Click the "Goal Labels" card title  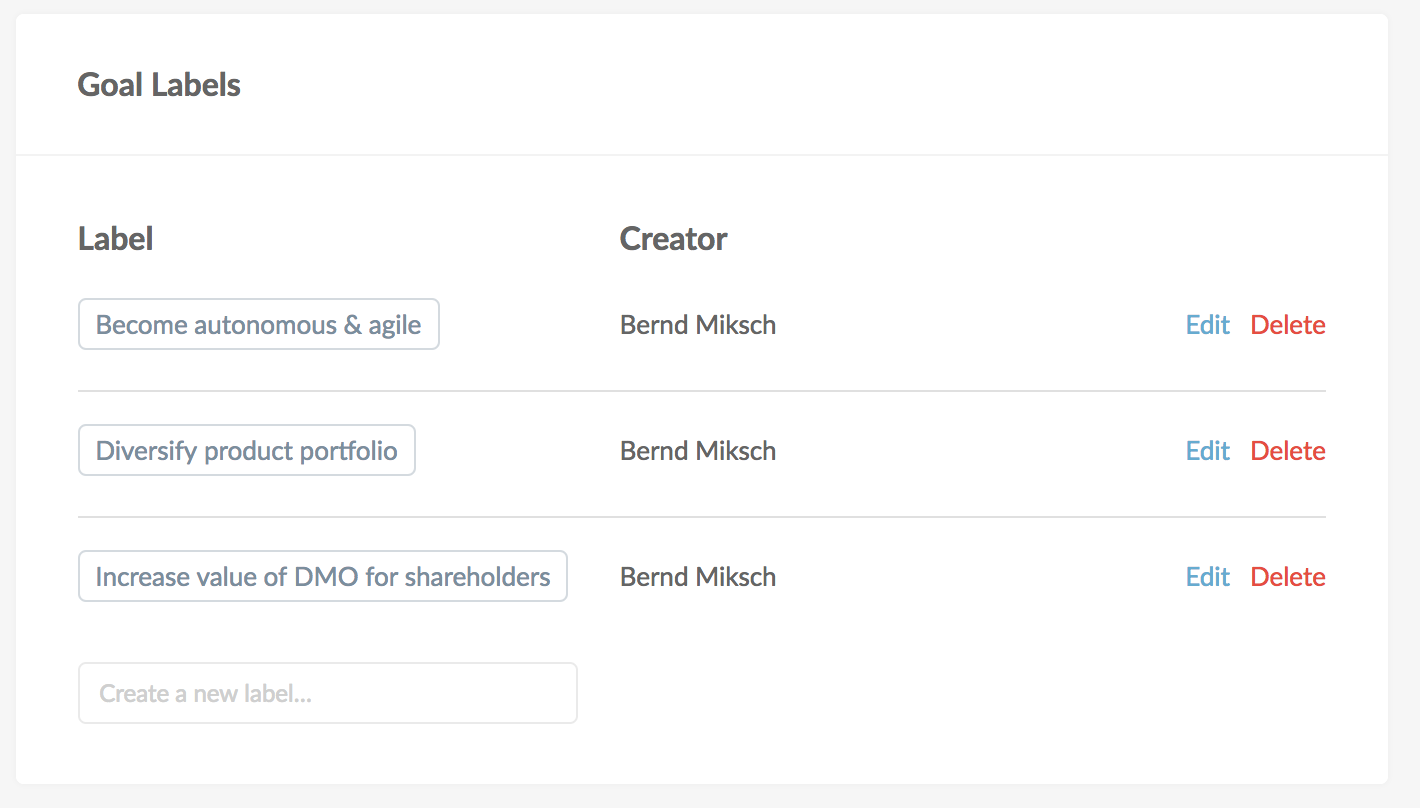(x=159, y=85)
